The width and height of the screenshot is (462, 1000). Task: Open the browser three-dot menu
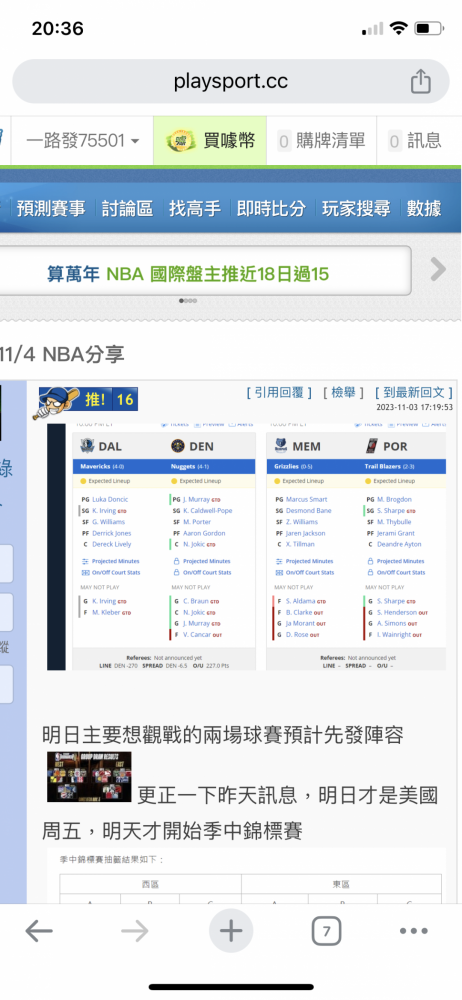pos(414,931)
